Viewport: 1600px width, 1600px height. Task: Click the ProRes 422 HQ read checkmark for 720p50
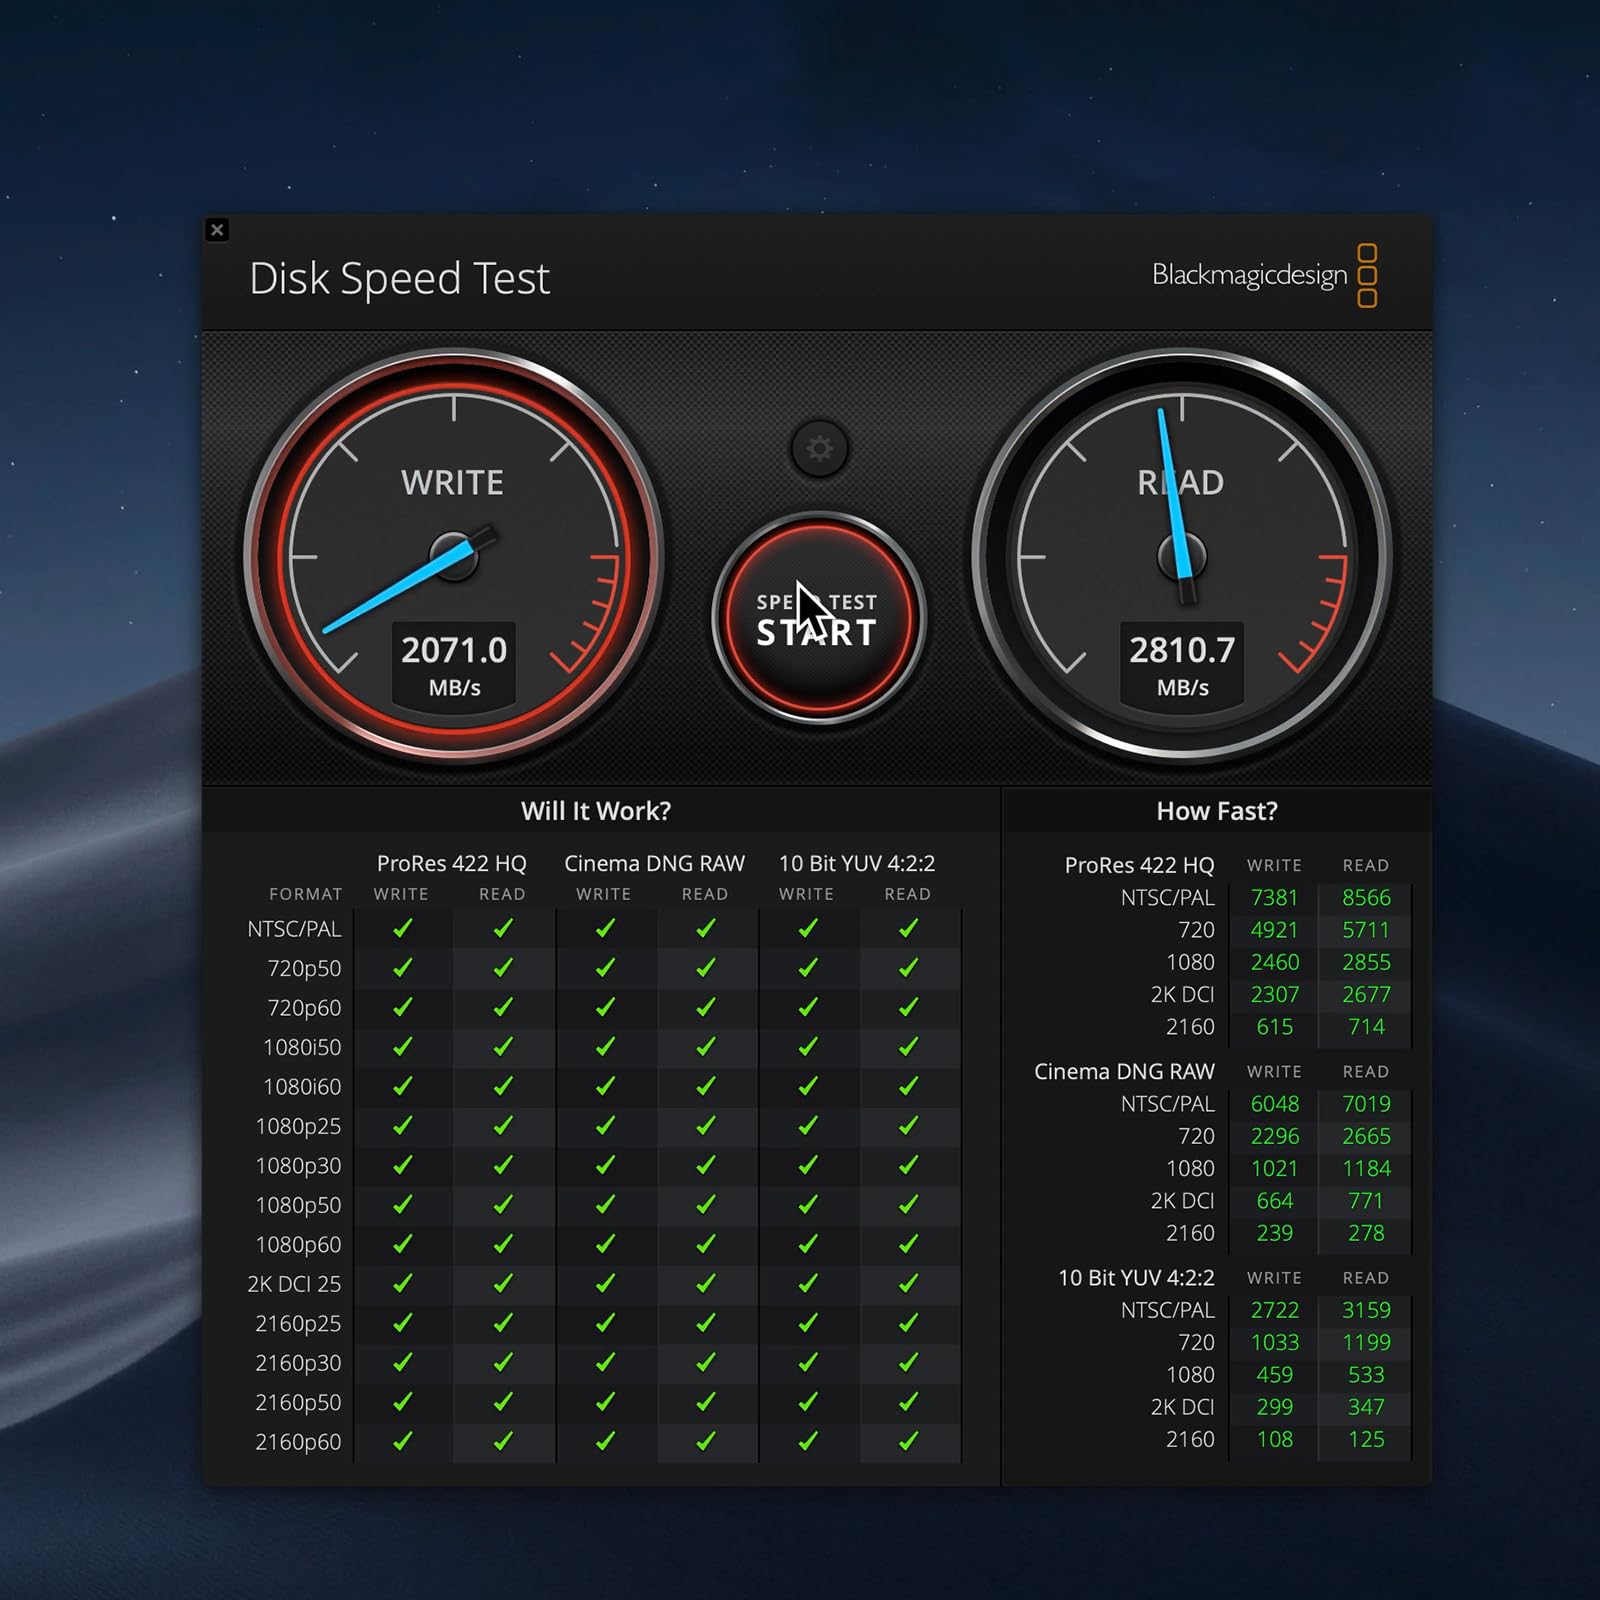tap(502, 968)
